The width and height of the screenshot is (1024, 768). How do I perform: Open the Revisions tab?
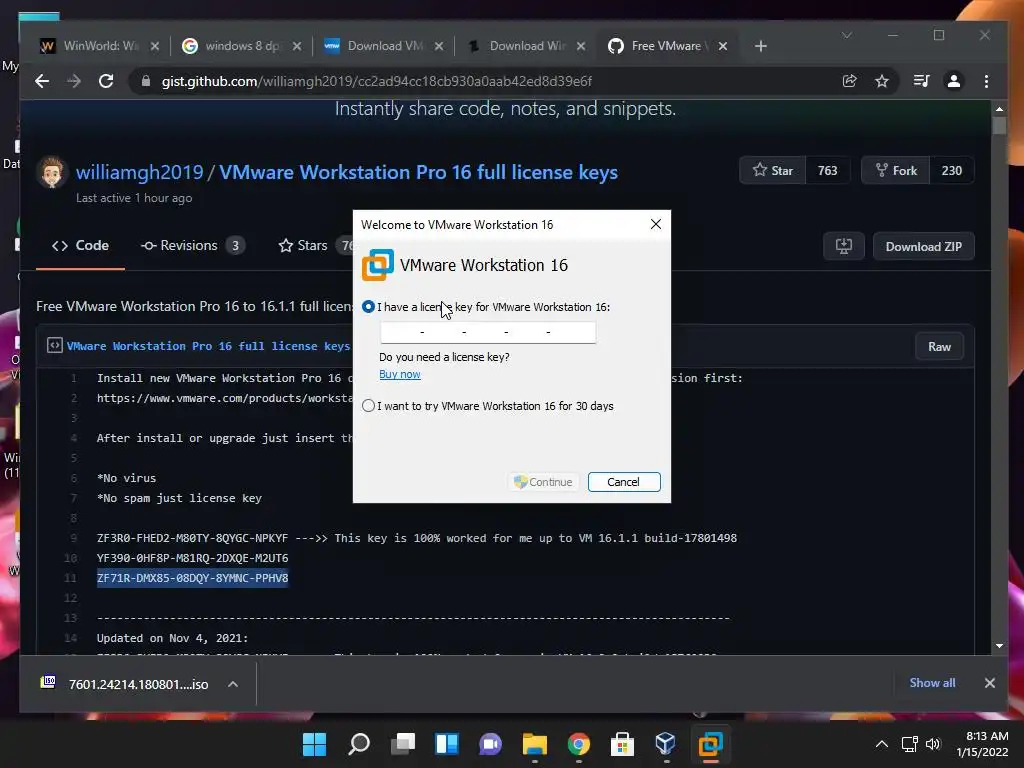pos(193,246)
